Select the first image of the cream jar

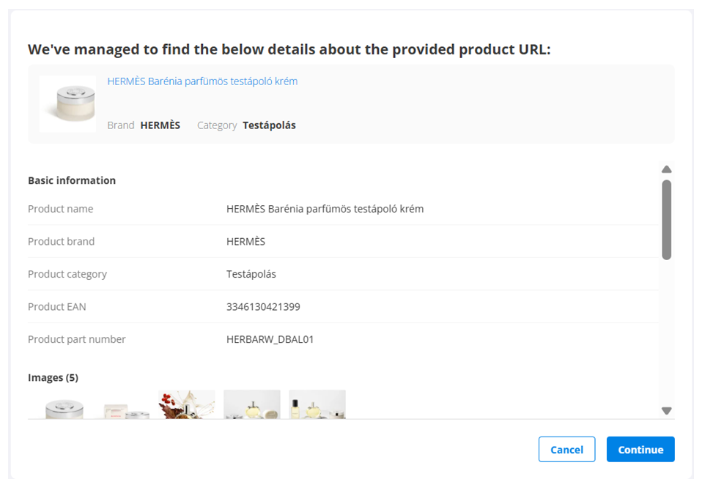click(x=65, y=406)
